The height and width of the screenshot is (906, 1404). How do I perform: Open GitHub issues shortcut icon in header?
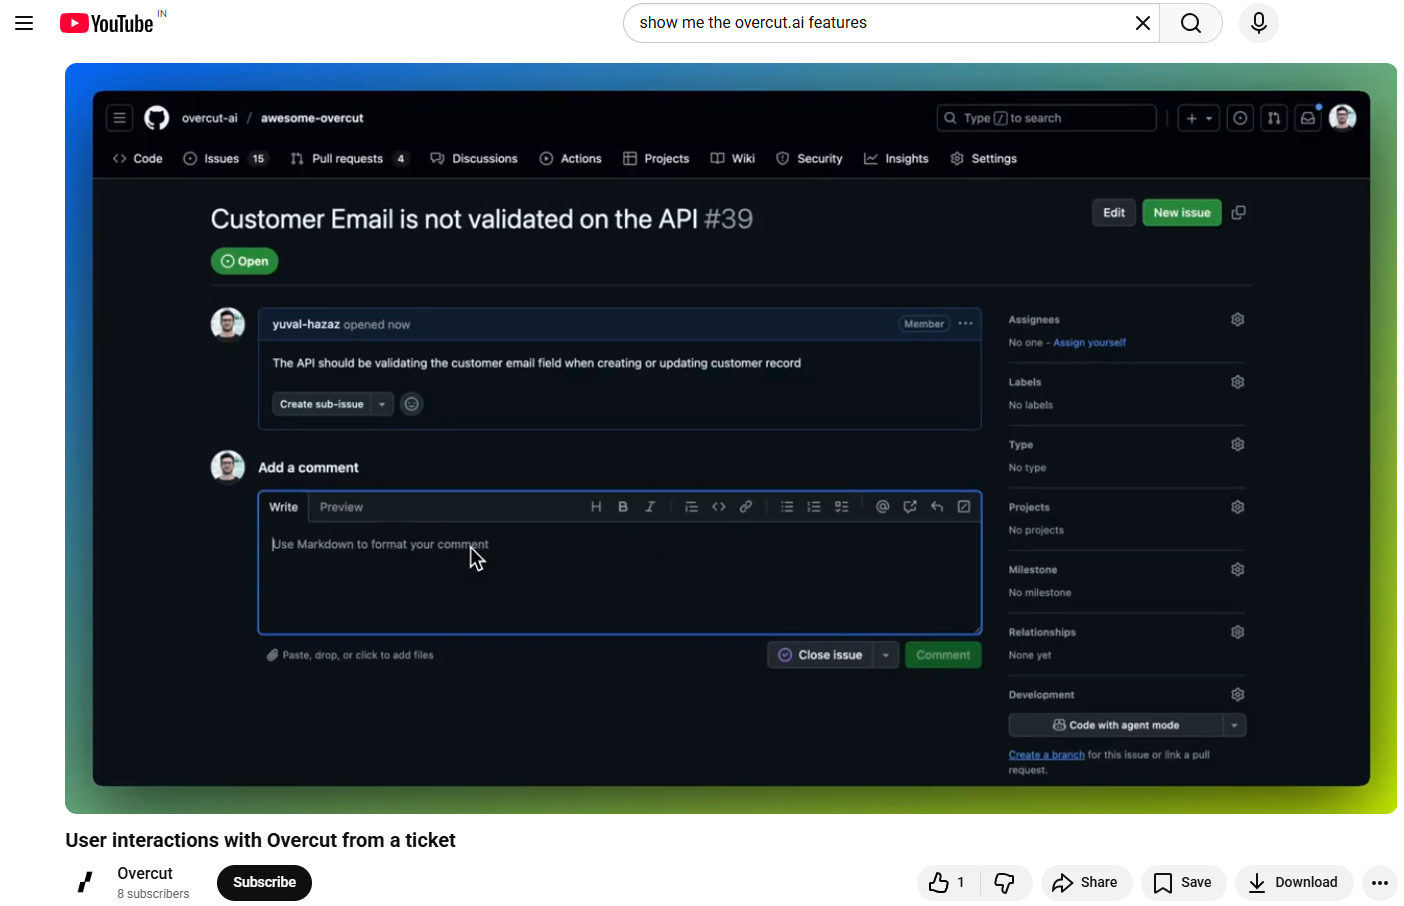[x=1240, y=118]
